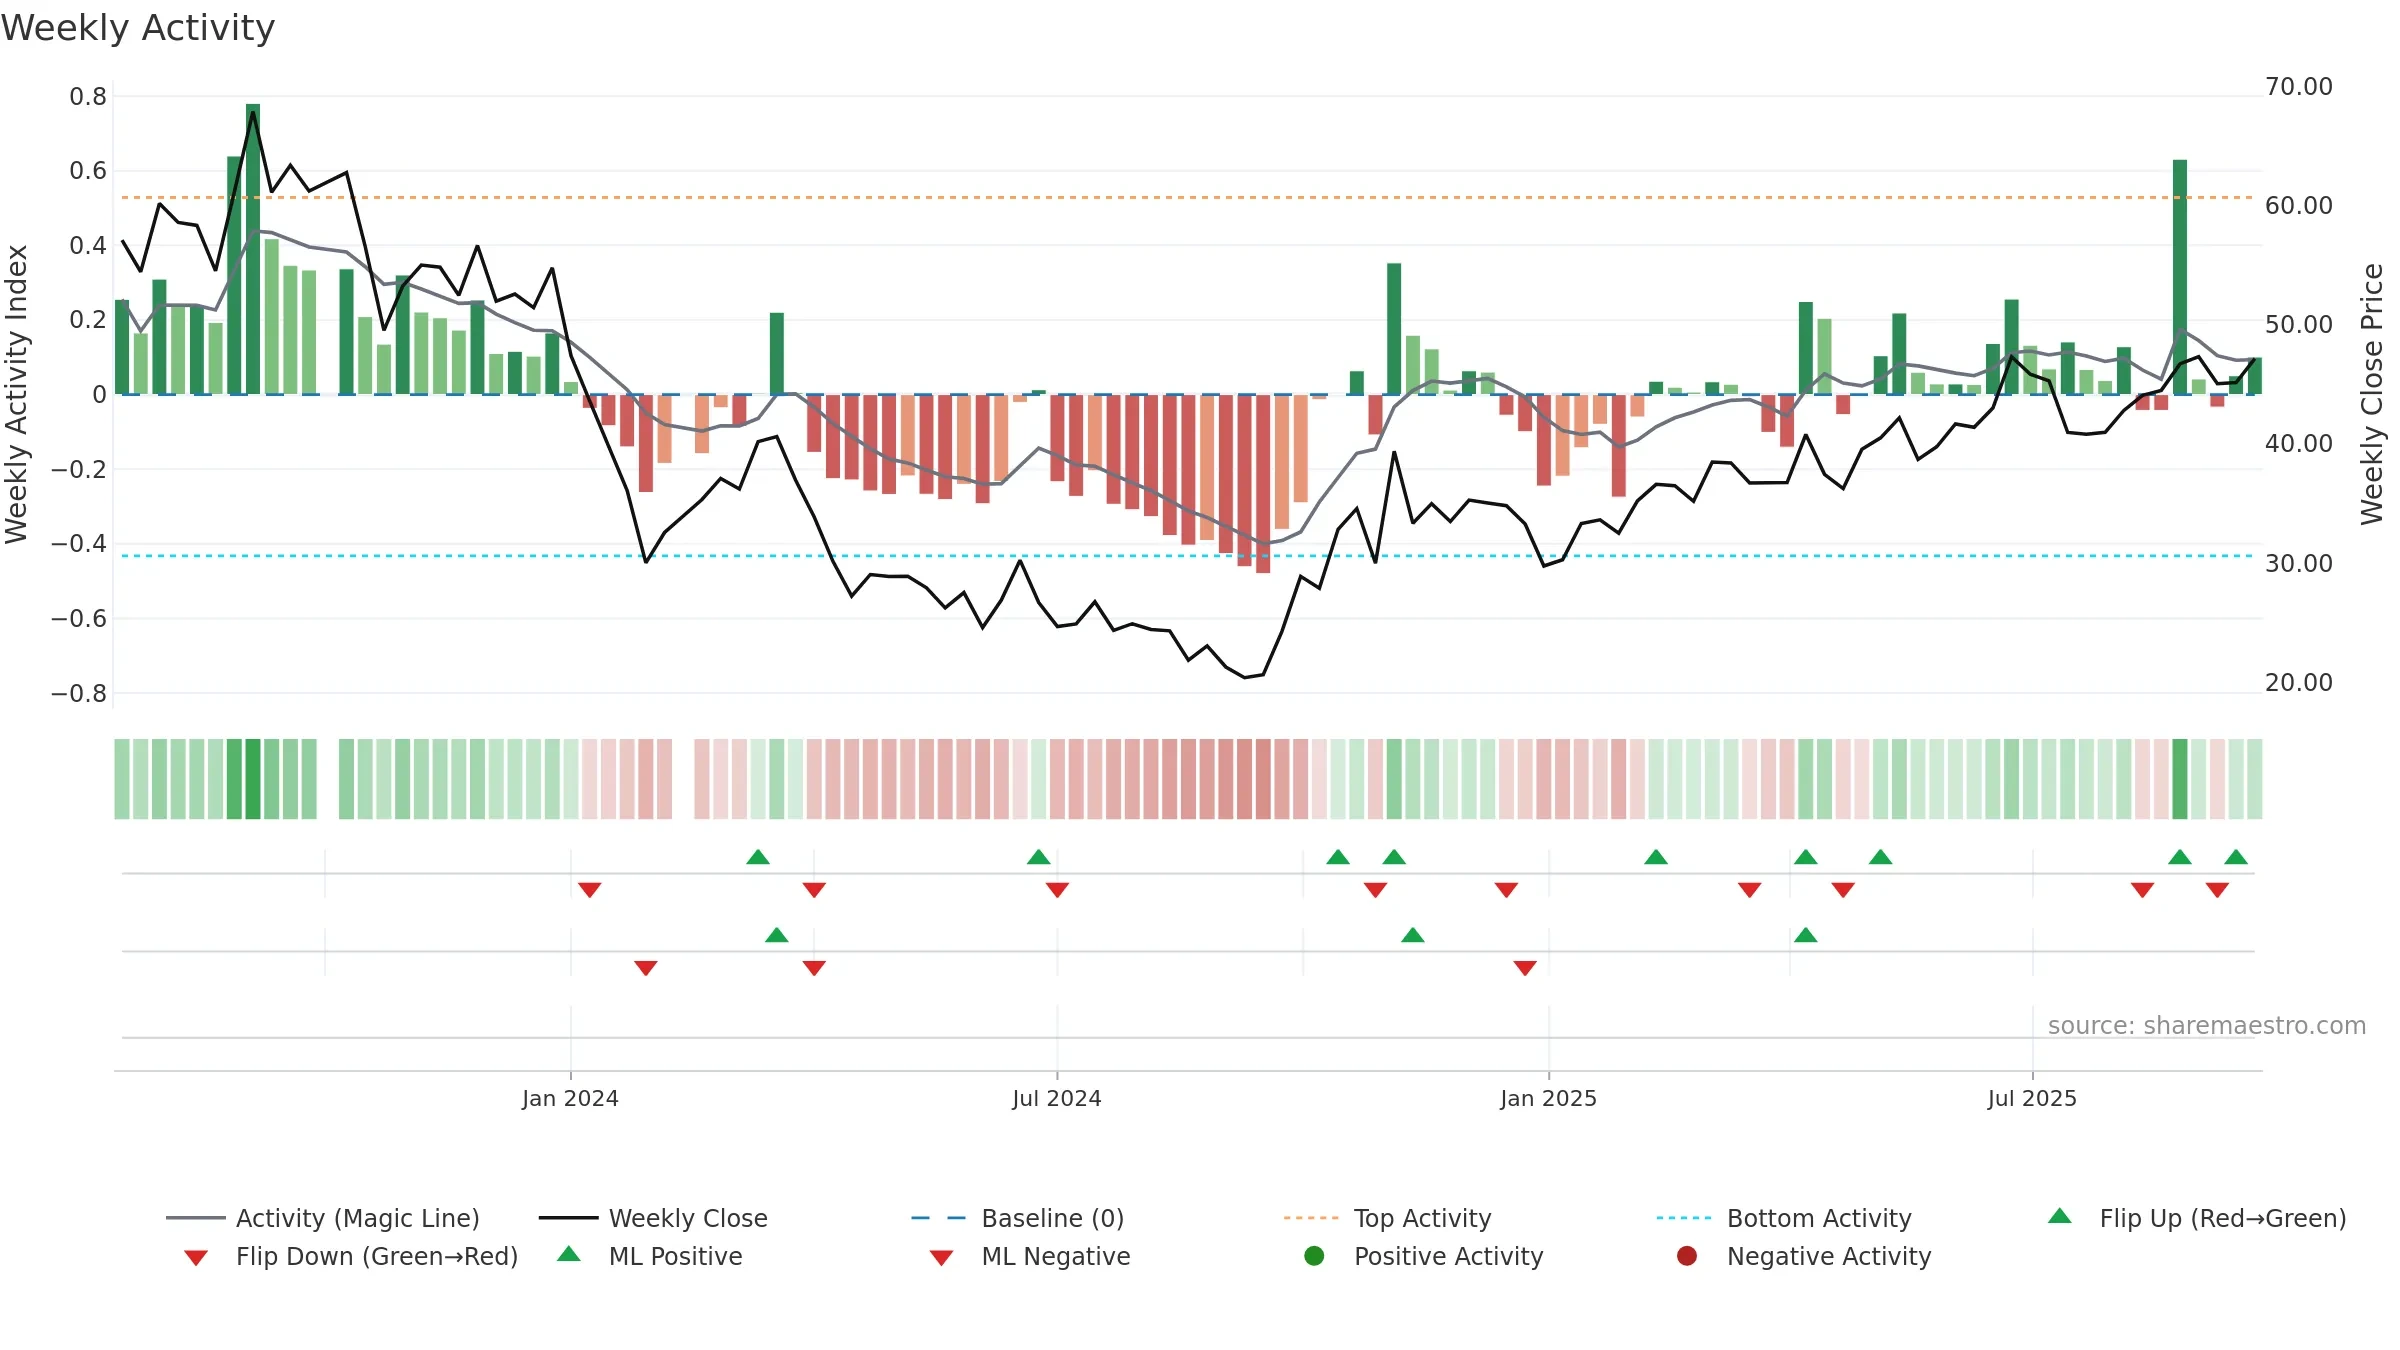
Task: Click the orange dotted Top Activity line
Action: [1188, 198]
